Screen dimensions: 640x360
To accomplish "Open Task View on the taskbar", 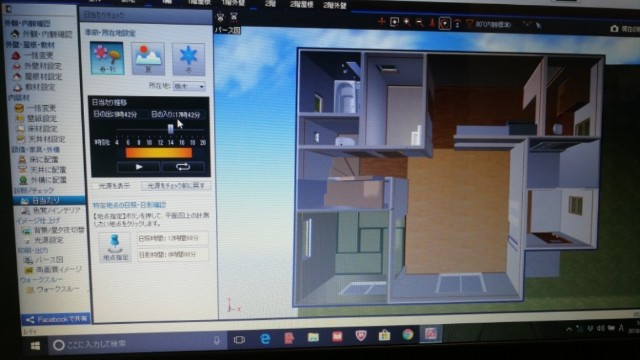I will tap(240, 340).
